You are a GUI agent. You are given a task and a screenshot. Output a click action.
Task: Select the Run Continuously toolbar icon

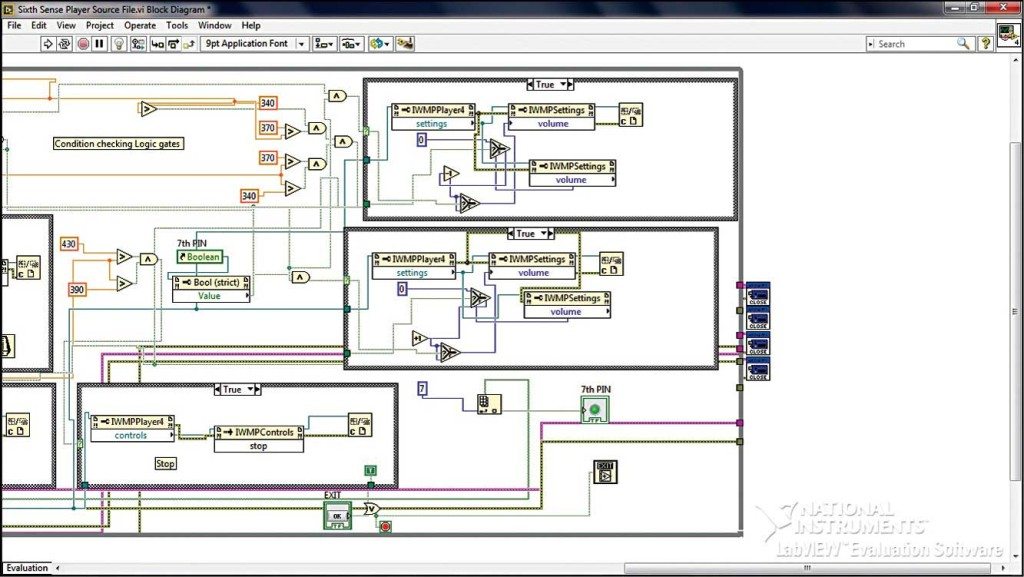tap(65, 43)
